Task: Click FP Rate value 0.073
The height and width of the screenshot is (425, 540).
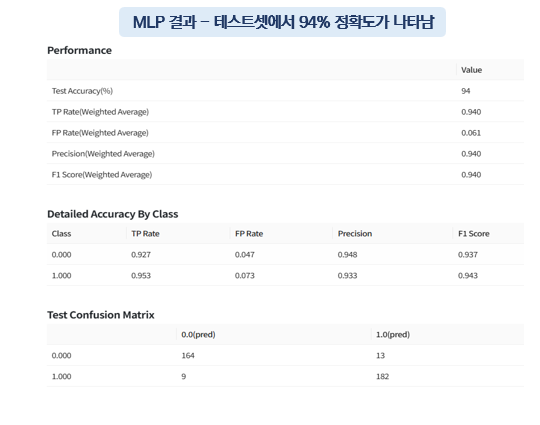Action: point(245,276)
